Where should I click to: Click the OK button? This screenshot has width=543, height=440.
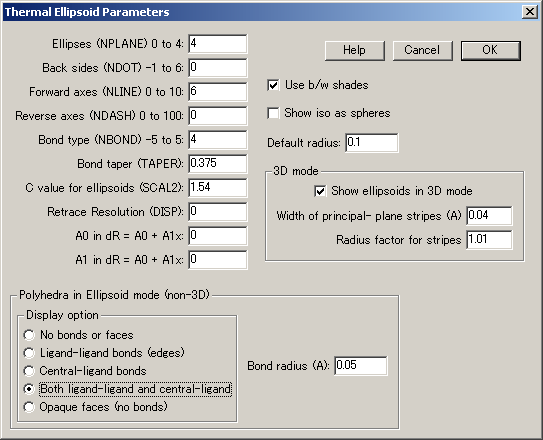click(490, 51)
